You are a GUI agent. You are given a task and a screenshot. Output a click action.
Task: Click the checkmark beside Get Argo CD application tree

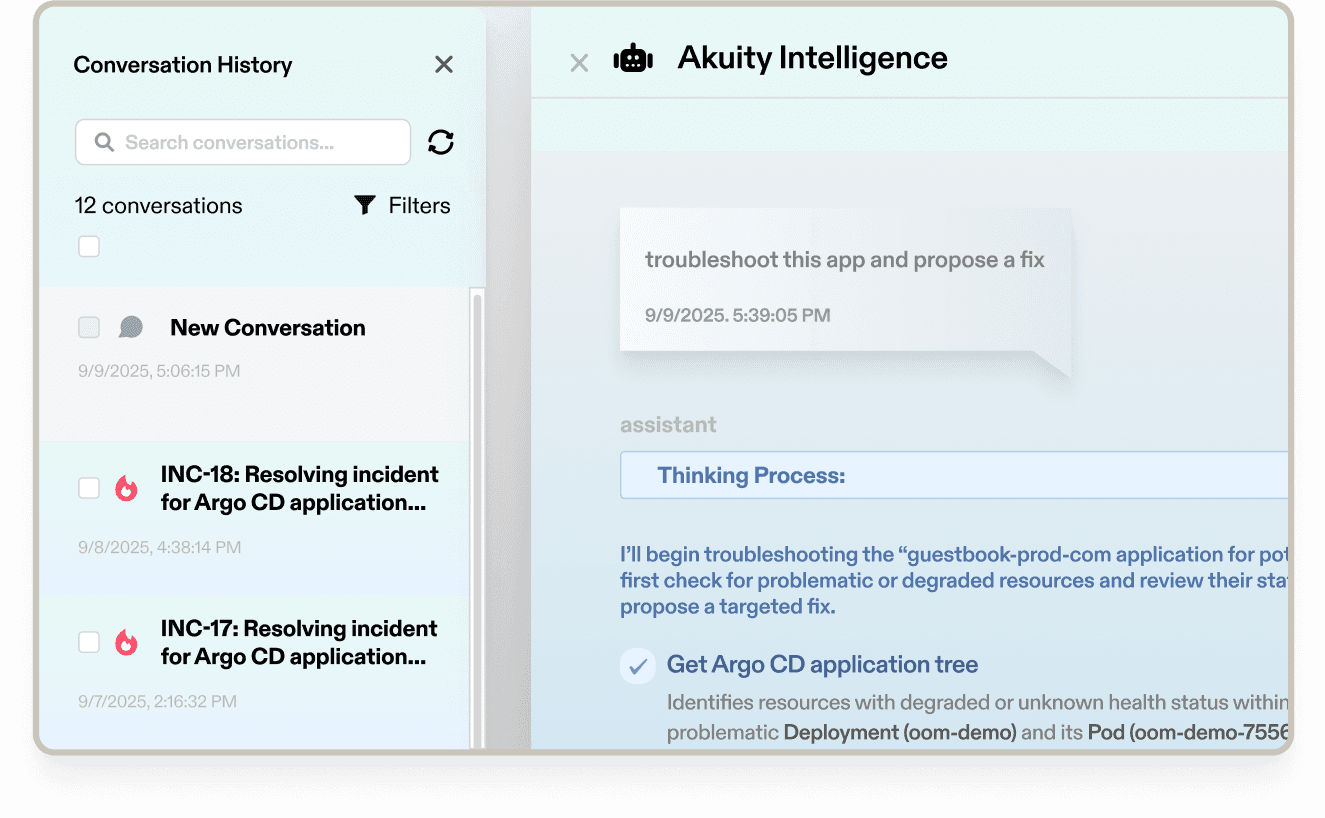[637, 665]
